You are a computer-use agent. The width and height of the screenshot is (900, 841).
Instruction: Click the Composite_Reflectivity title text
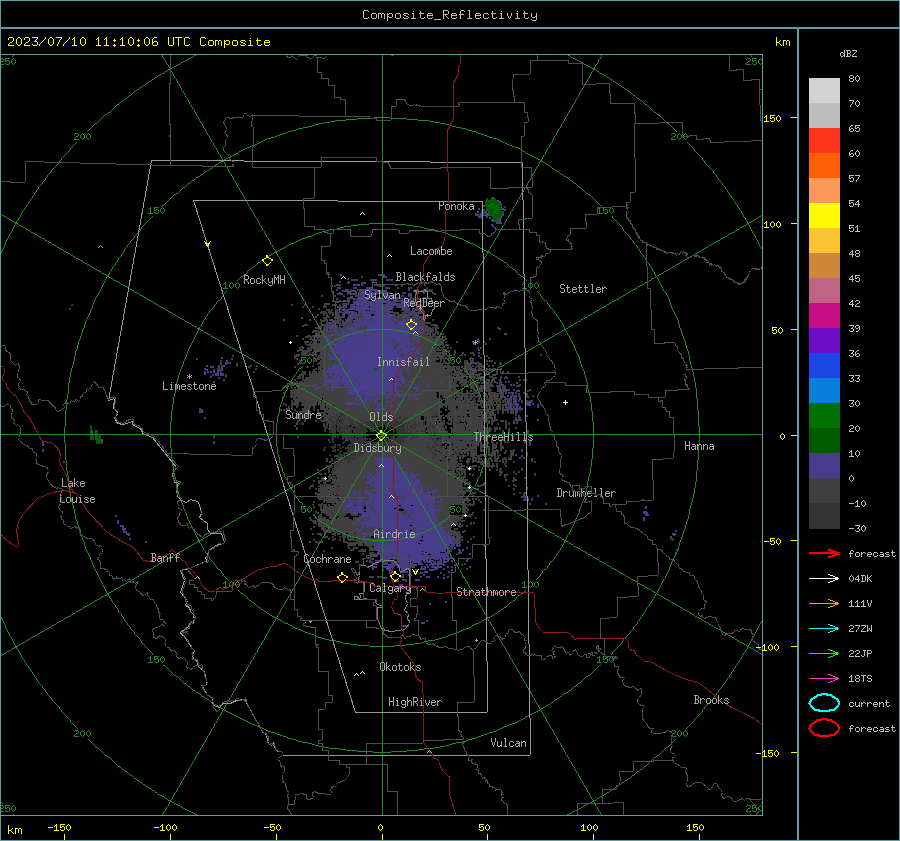click(x=450, y=15)
